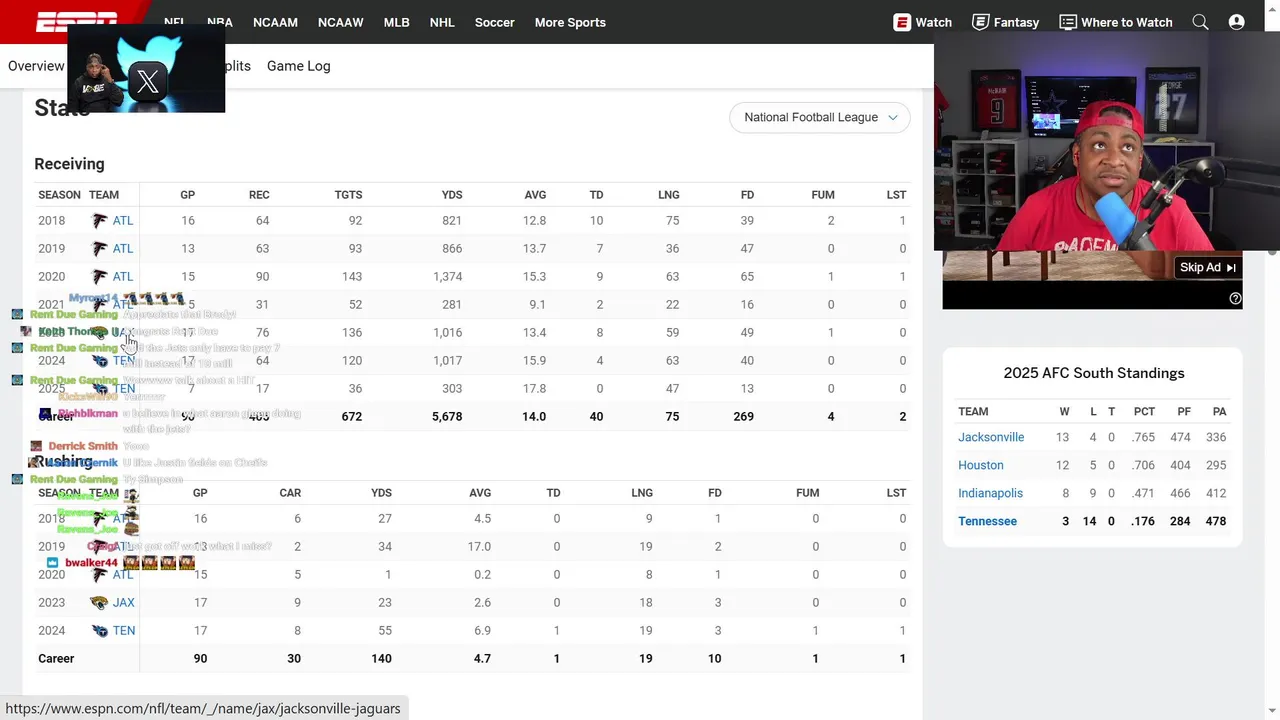Click the Titans logo in 2024 rushing row
Screen dimensions: 1280x720
coord(99,630)
